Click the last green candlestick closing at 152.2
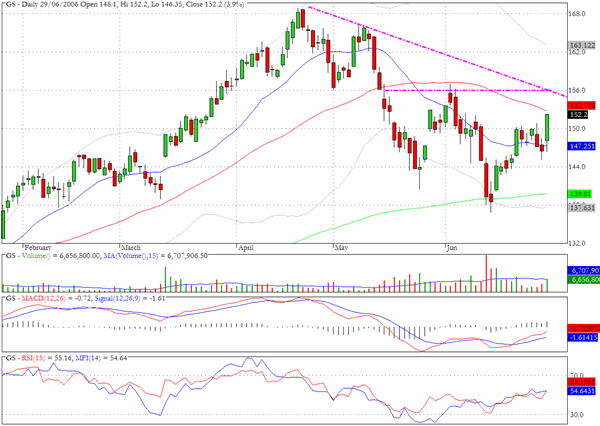 (547, 127)
